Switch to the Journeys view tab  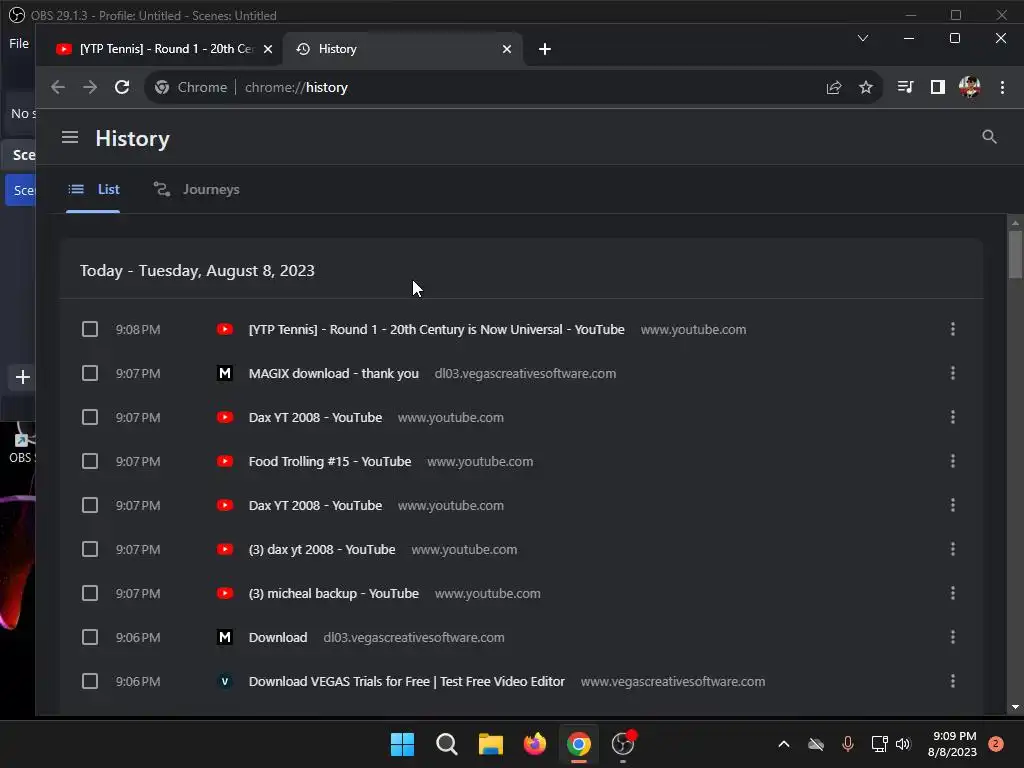tap(197, 189)
